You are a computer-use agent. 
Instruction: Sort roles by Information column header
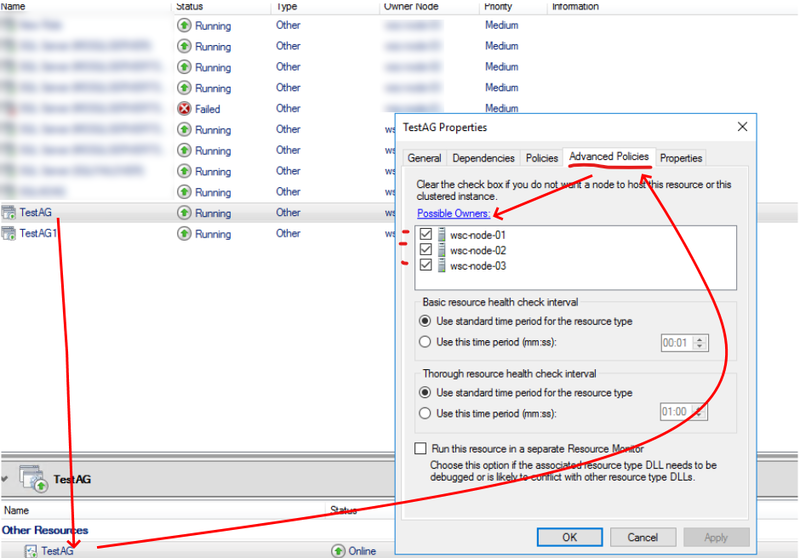pyautogui.click(x=575, y=6)
